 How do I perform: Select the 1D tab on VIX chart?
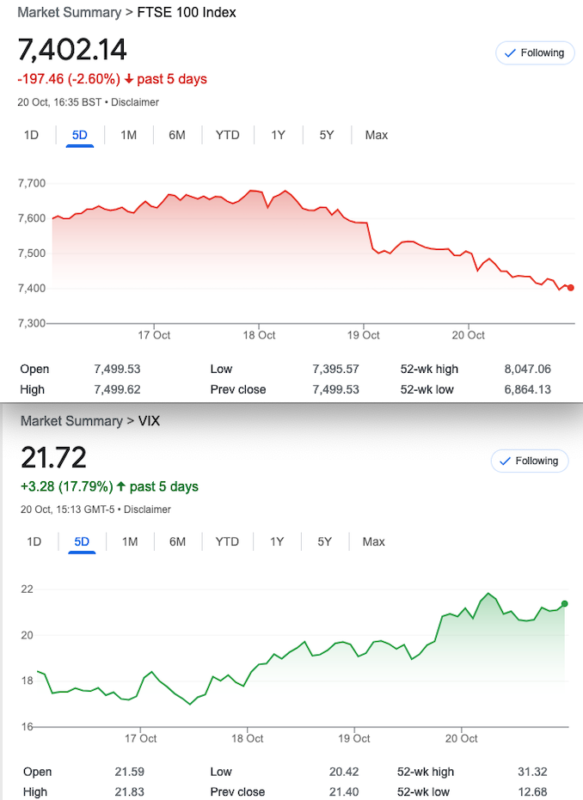(34, 542)
